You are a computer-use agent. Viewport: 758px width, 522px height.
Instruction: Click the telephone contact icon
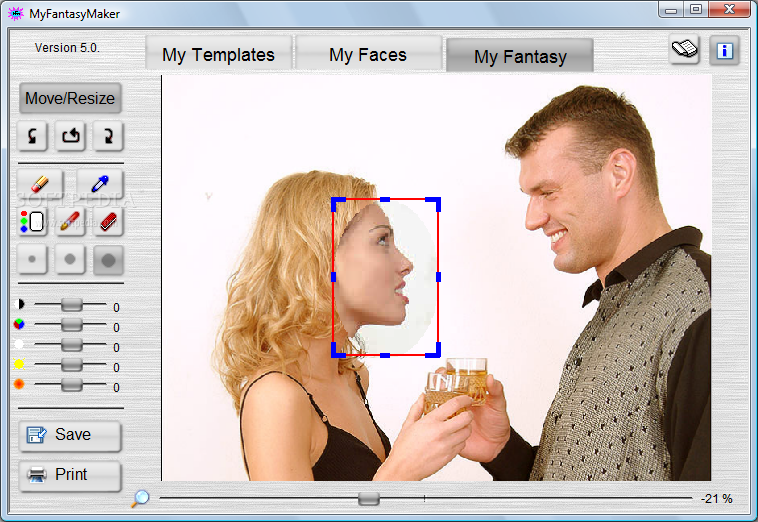[685, 49]
